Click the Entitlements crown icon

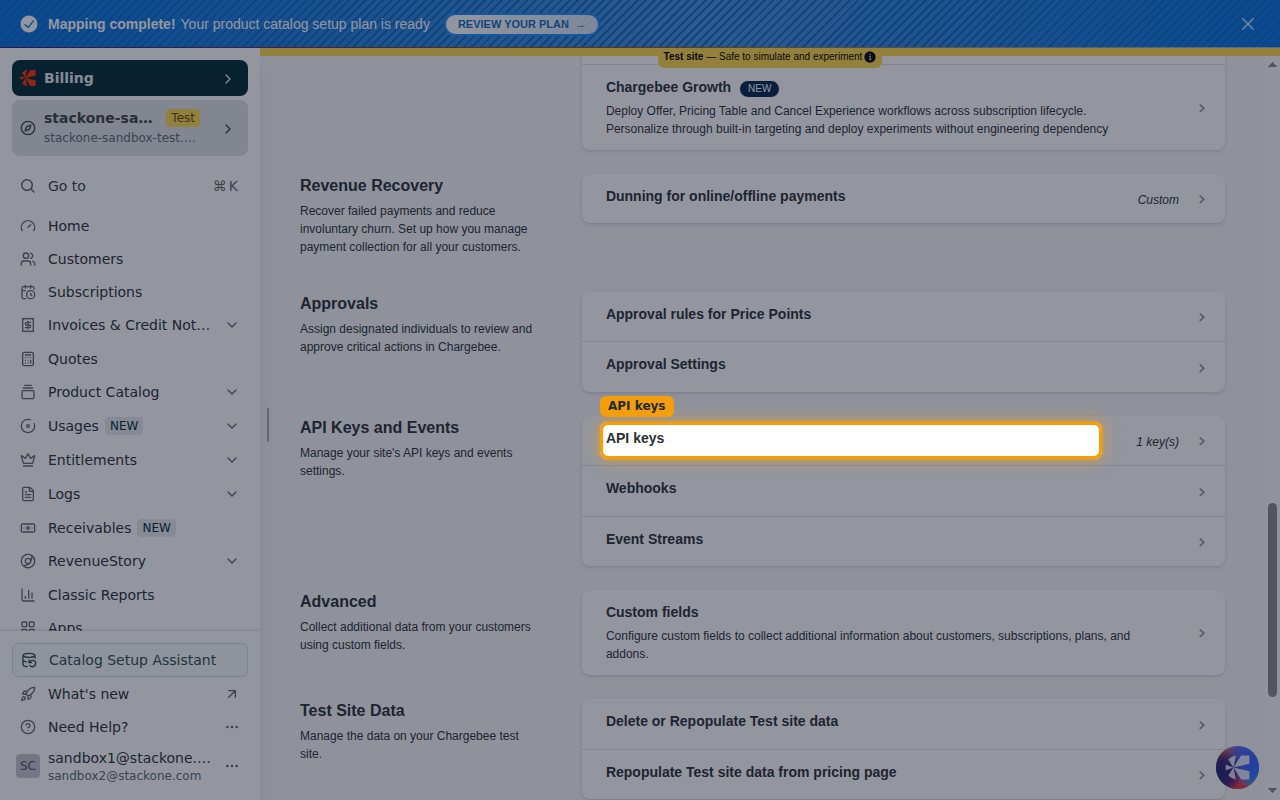[28, 460]
